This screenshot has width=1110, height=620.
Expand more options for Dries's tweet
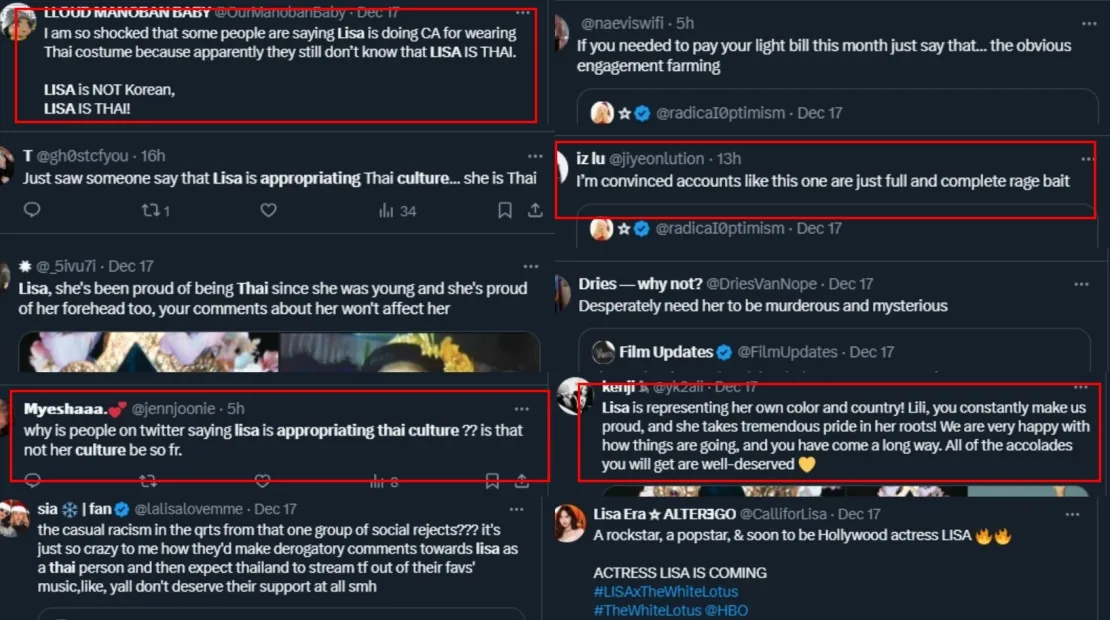(x=1081, y=284)
